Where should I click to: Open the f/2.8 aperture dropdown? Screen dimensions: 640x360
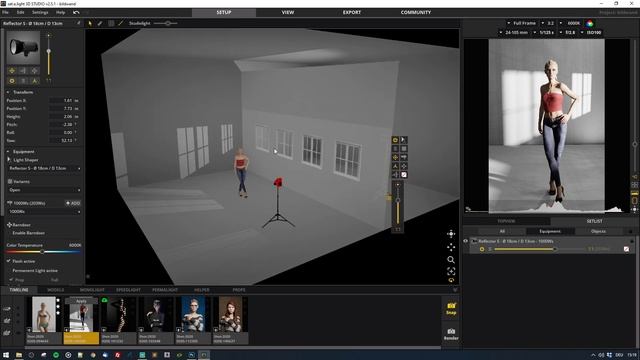pos(568,32)
